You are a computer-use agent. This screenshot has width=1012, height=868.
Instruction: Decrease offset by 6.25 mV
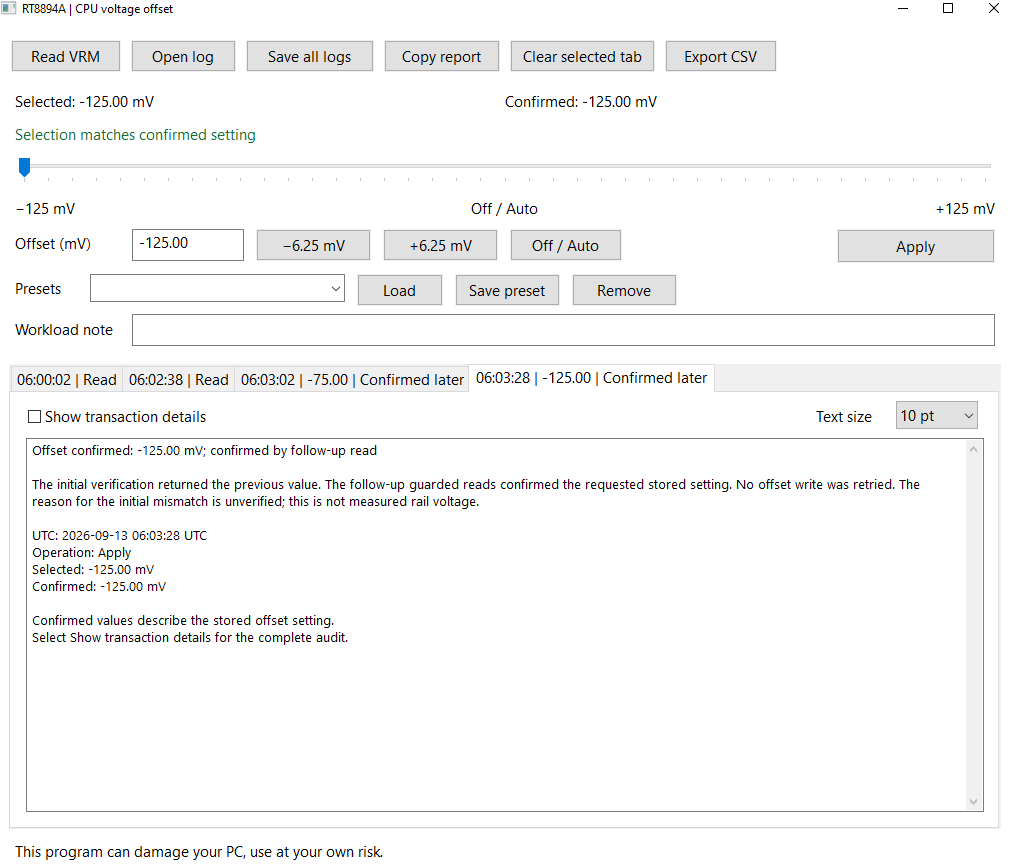click(314, 245)
